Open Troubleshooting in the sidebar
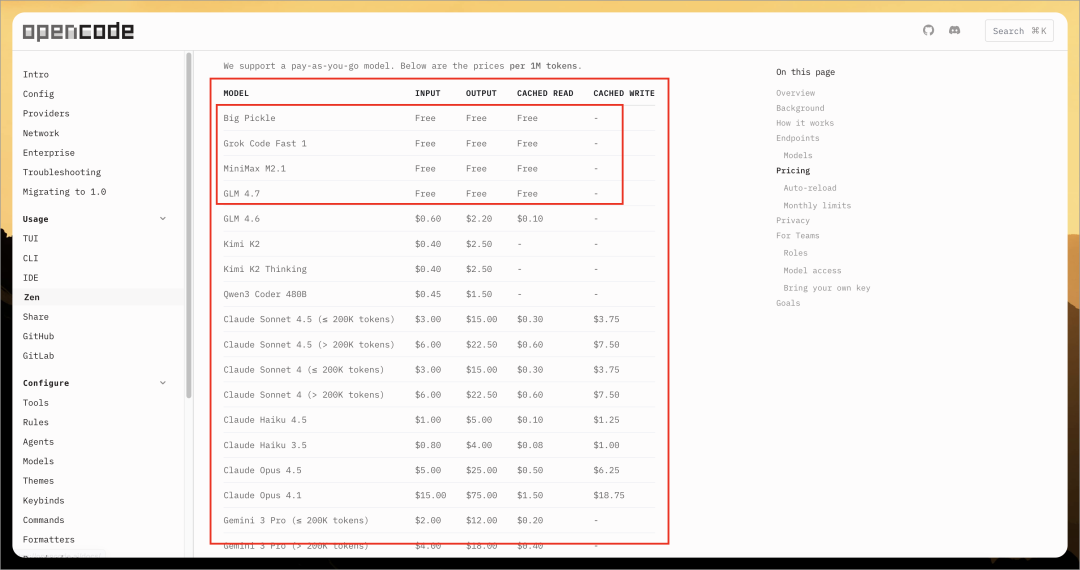This screenshot has height=570, width=1080. (62, 172)
